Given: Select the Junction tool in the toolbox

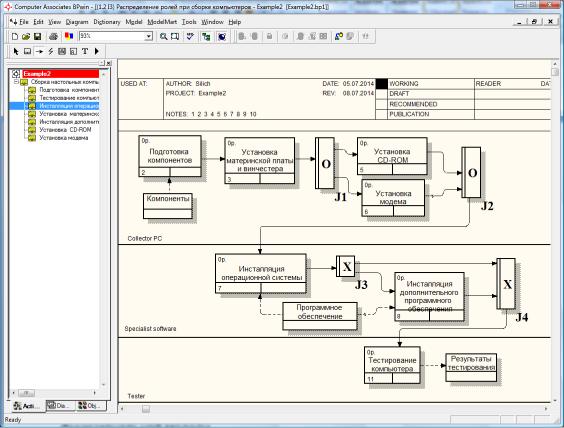Looking at the screenshot, I should pos(62,51).
